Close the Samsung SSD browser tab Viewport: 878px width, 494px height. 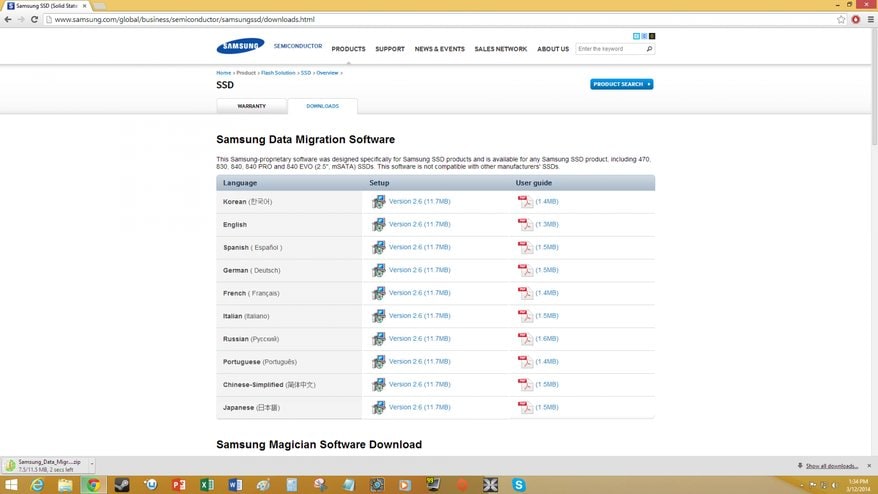tap(85, 6)
